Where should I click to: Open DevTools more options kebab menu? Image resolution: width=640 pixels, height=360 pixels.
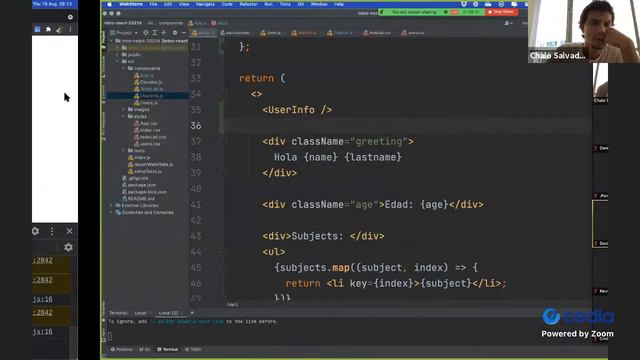click(52, 231)
